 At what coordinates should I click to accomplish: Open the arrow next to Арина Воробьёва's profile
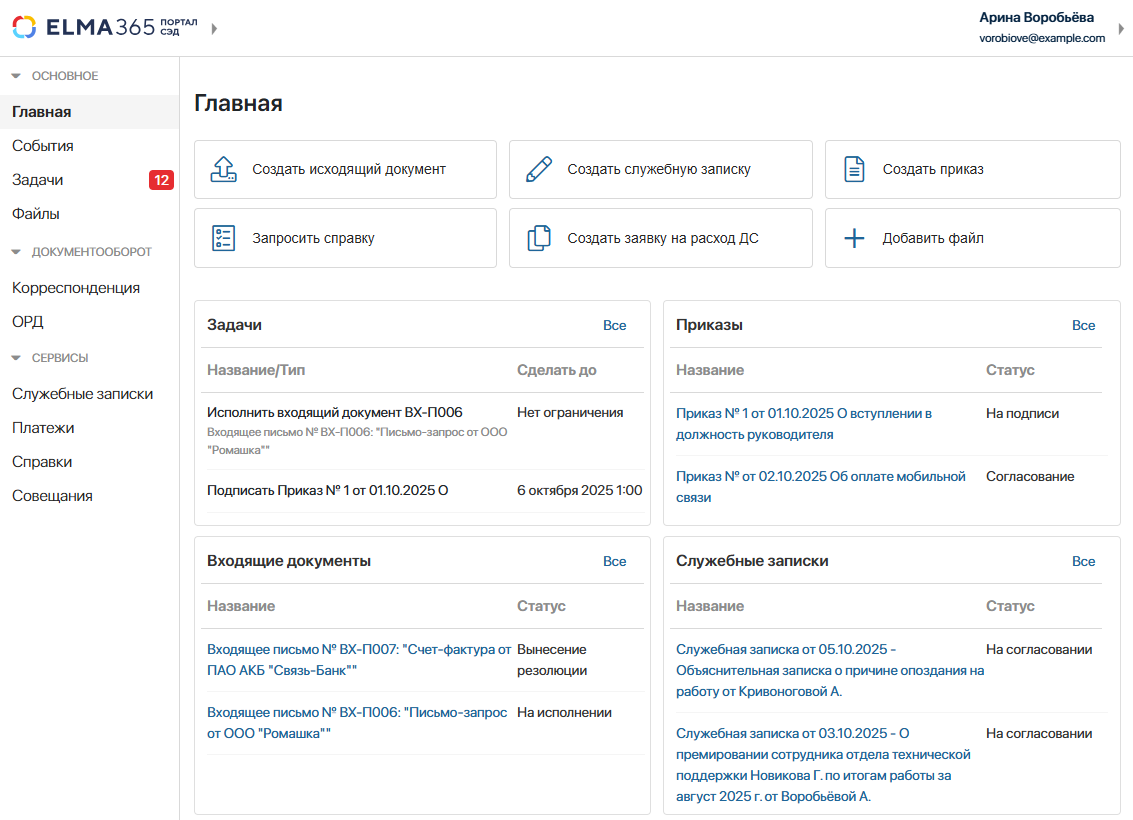coord(1120,28)
